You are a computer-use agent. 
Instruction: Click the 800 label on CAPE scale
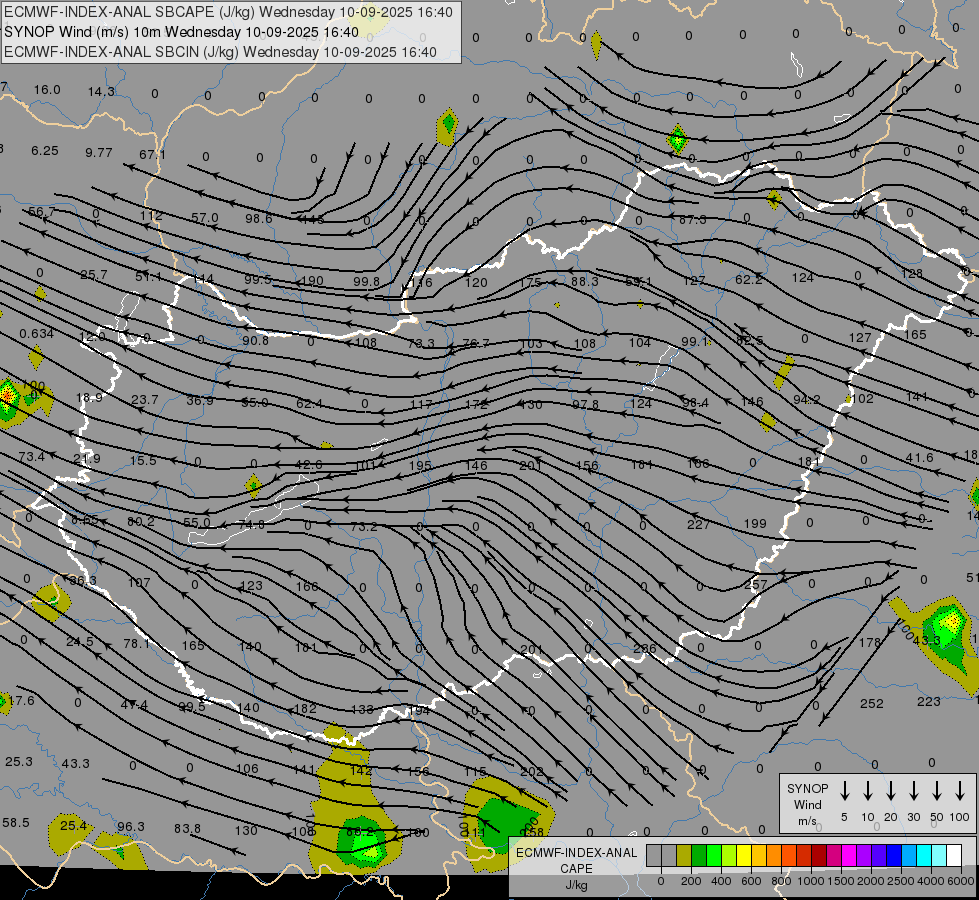[x=781, y=881]
